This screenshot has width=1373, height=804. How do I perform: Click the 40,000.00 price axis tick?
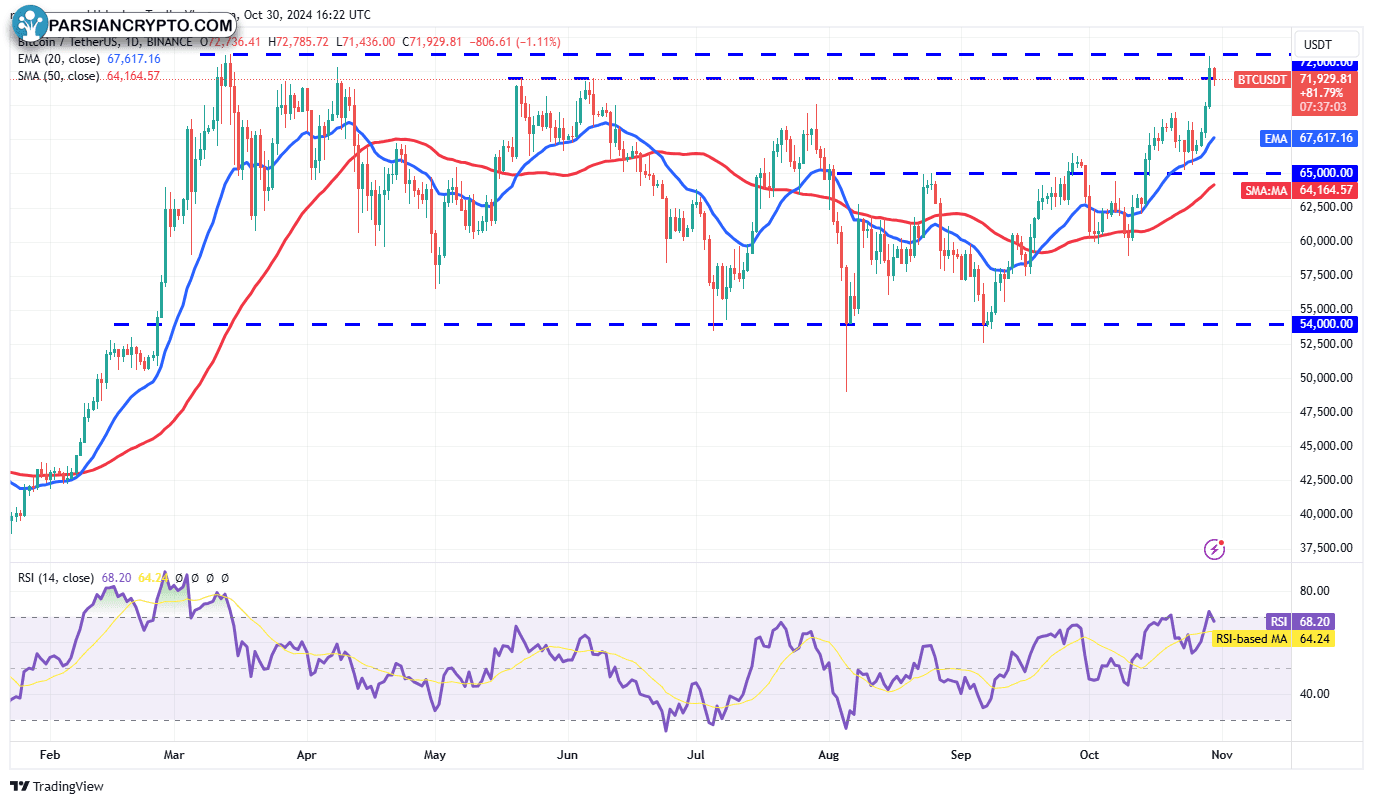1326,514
